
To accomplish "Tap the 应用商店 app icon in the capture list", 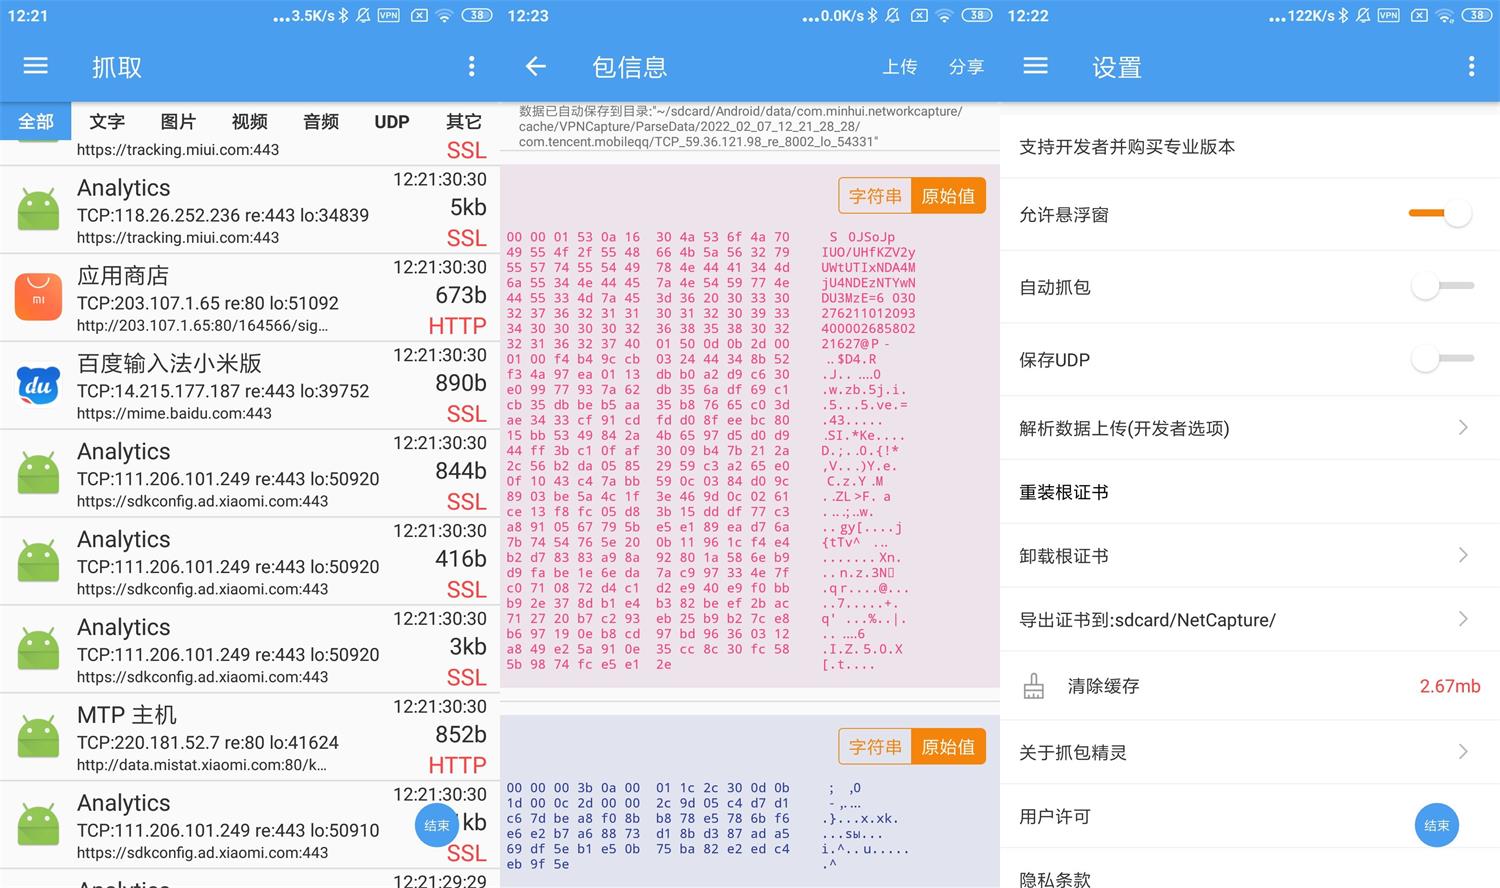I will click(x=38, y=296).
